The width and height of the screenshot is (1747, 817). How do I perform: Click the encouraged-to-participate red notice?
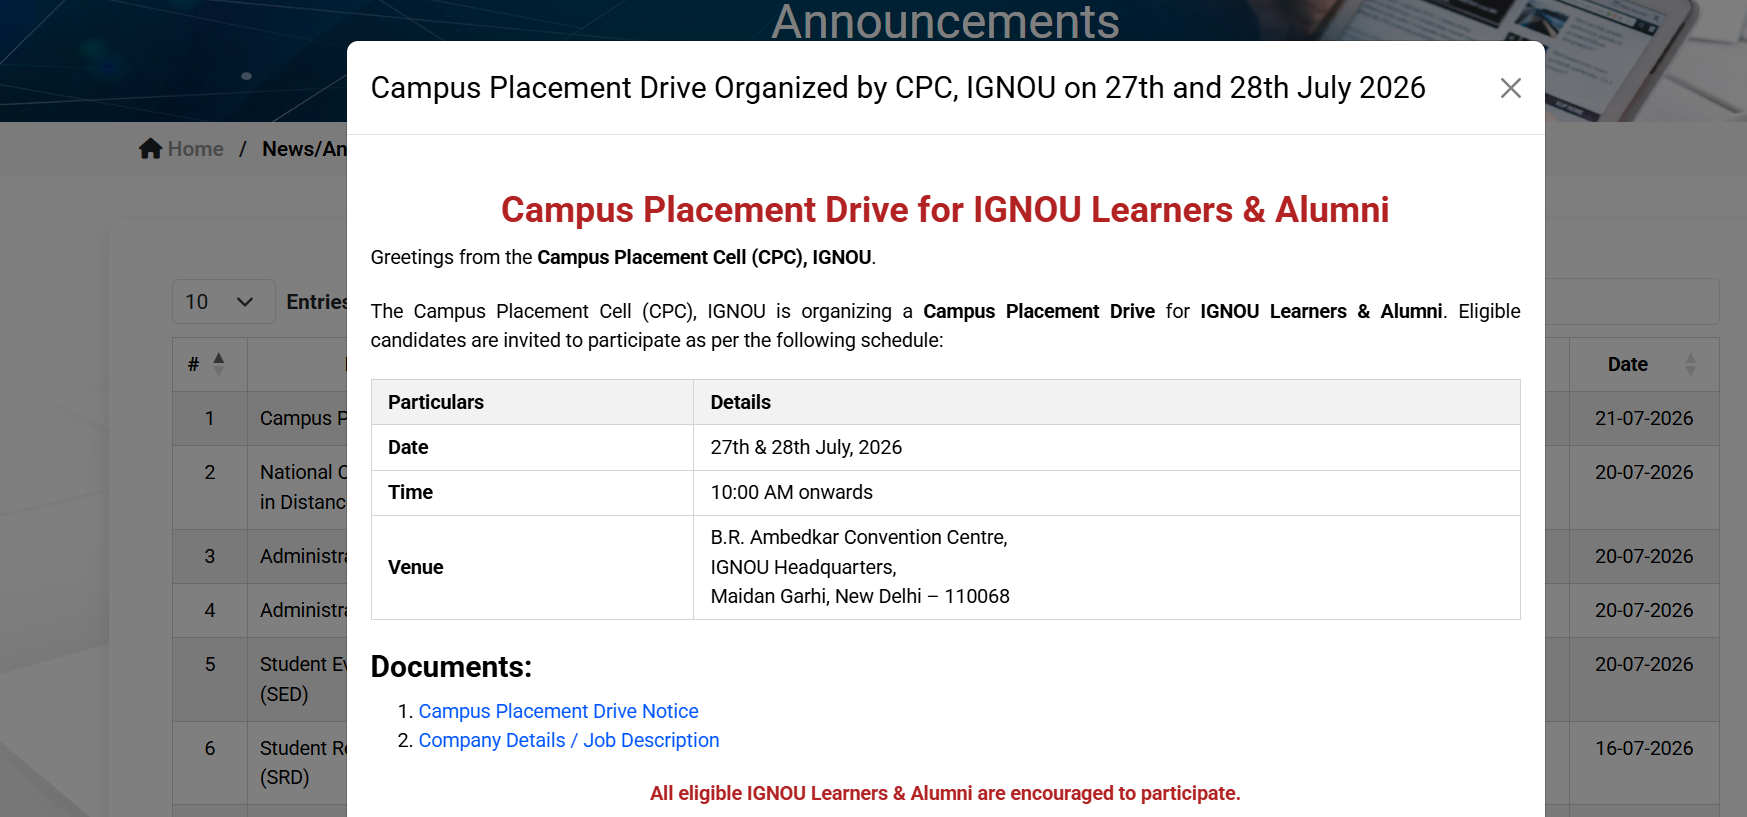[945, 793]
